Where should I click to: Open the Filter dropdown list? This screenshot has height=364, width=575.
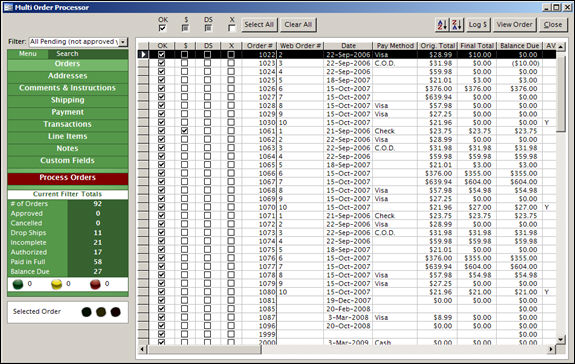pos(123,42)
